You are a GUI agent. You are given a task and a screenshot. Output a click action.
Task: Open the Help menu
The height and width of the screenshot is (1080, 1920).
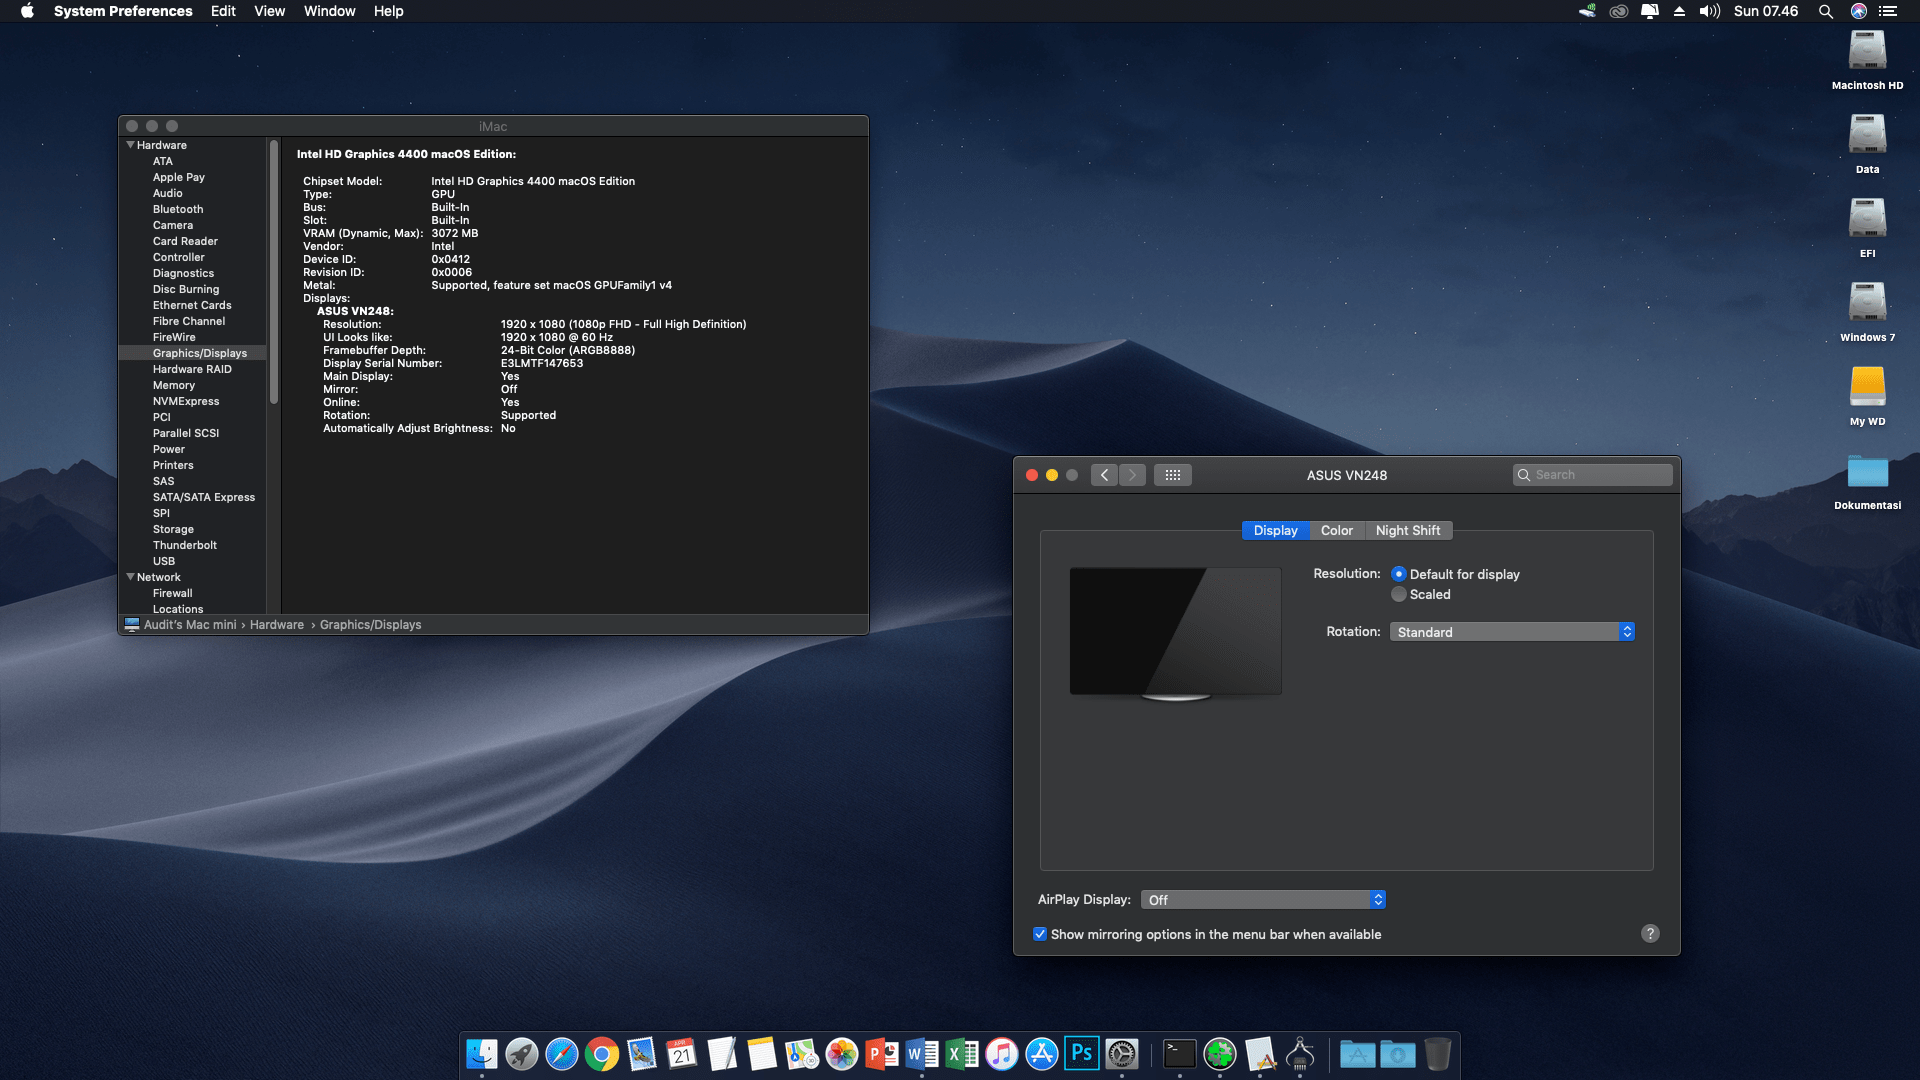coord(389,11)
